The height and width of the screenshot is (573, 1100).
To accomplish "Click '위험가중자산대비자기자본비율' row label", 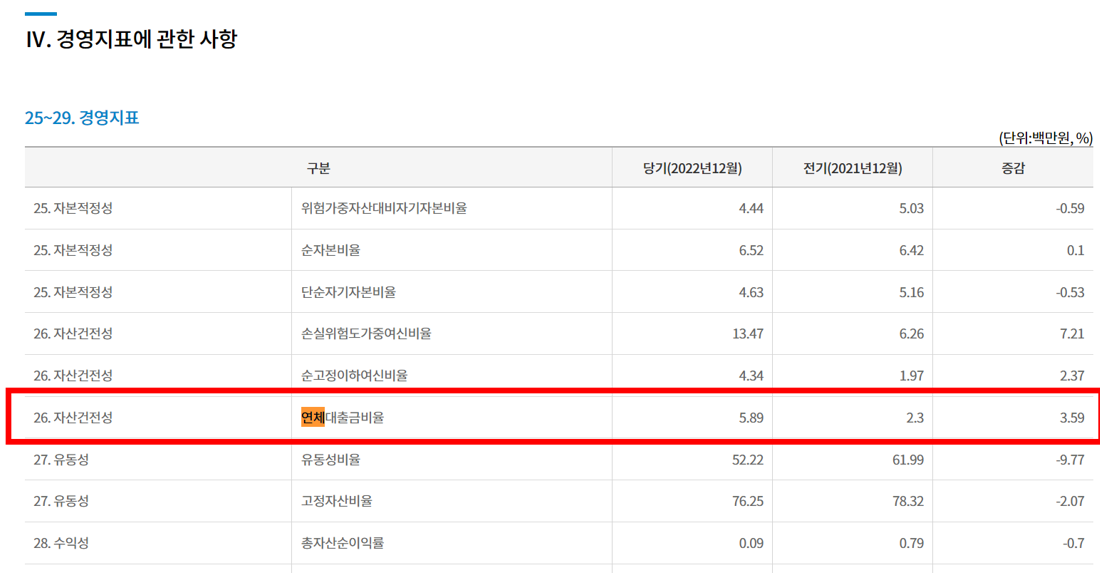I will click(x=384, y=208).
